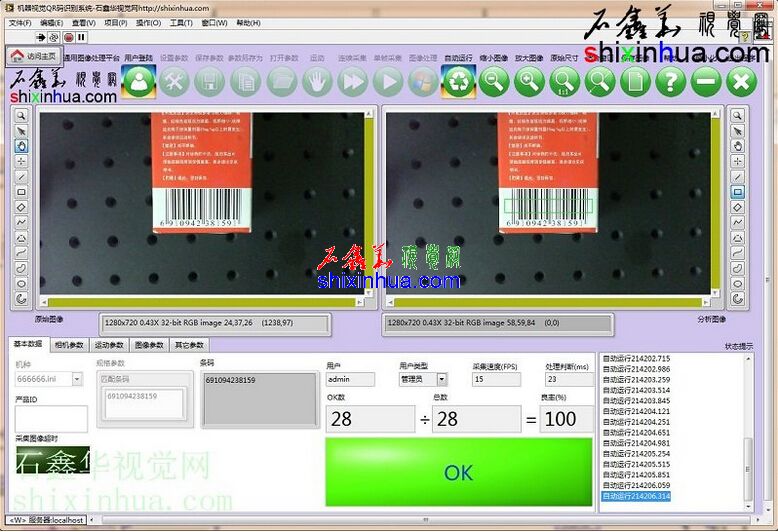Switch to the 其它参数 other parameters tab
The image size is (778, 532).
point(190,345)
